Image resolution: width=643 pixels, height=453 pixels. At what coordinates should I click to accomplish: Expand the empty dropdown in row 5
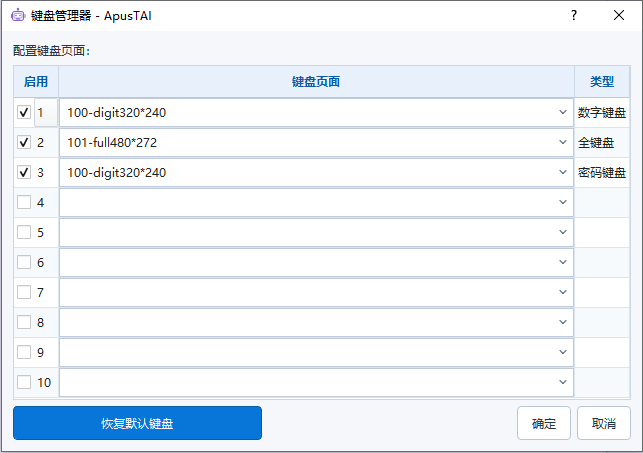tap(316, 232)
